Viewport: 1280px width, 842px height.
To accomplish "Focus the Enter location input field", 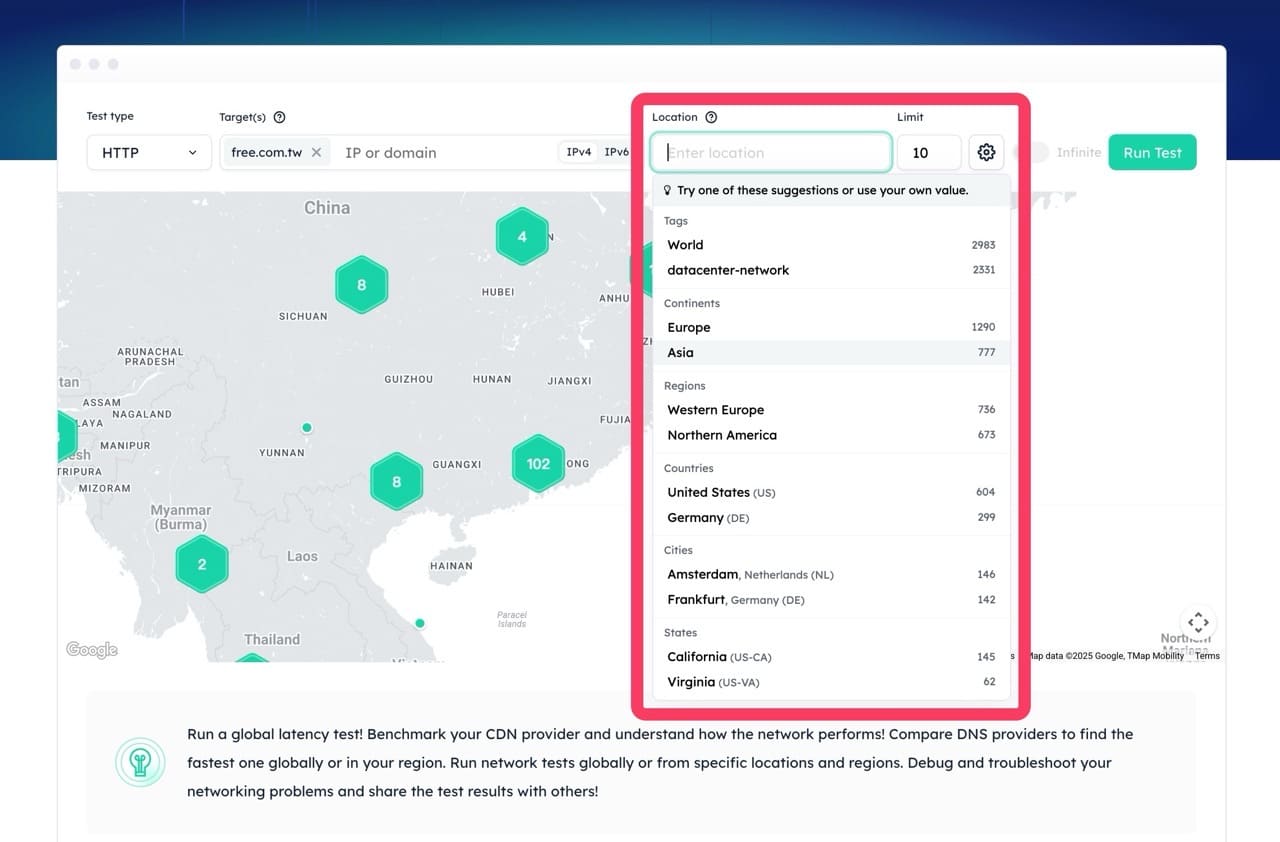I will coord(772,153).
